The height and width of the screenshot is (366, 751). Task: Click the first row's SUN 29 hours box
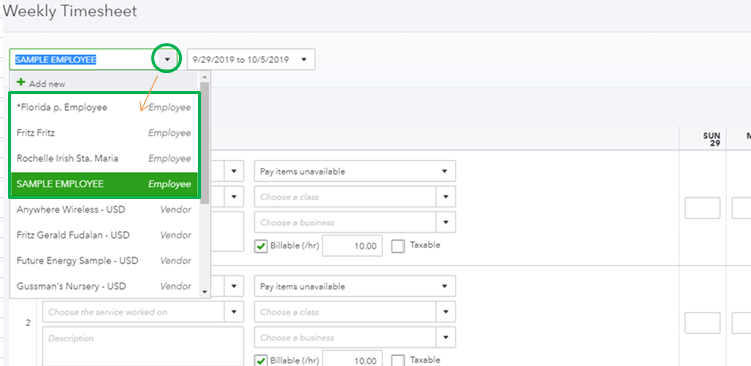click(702, 208)
